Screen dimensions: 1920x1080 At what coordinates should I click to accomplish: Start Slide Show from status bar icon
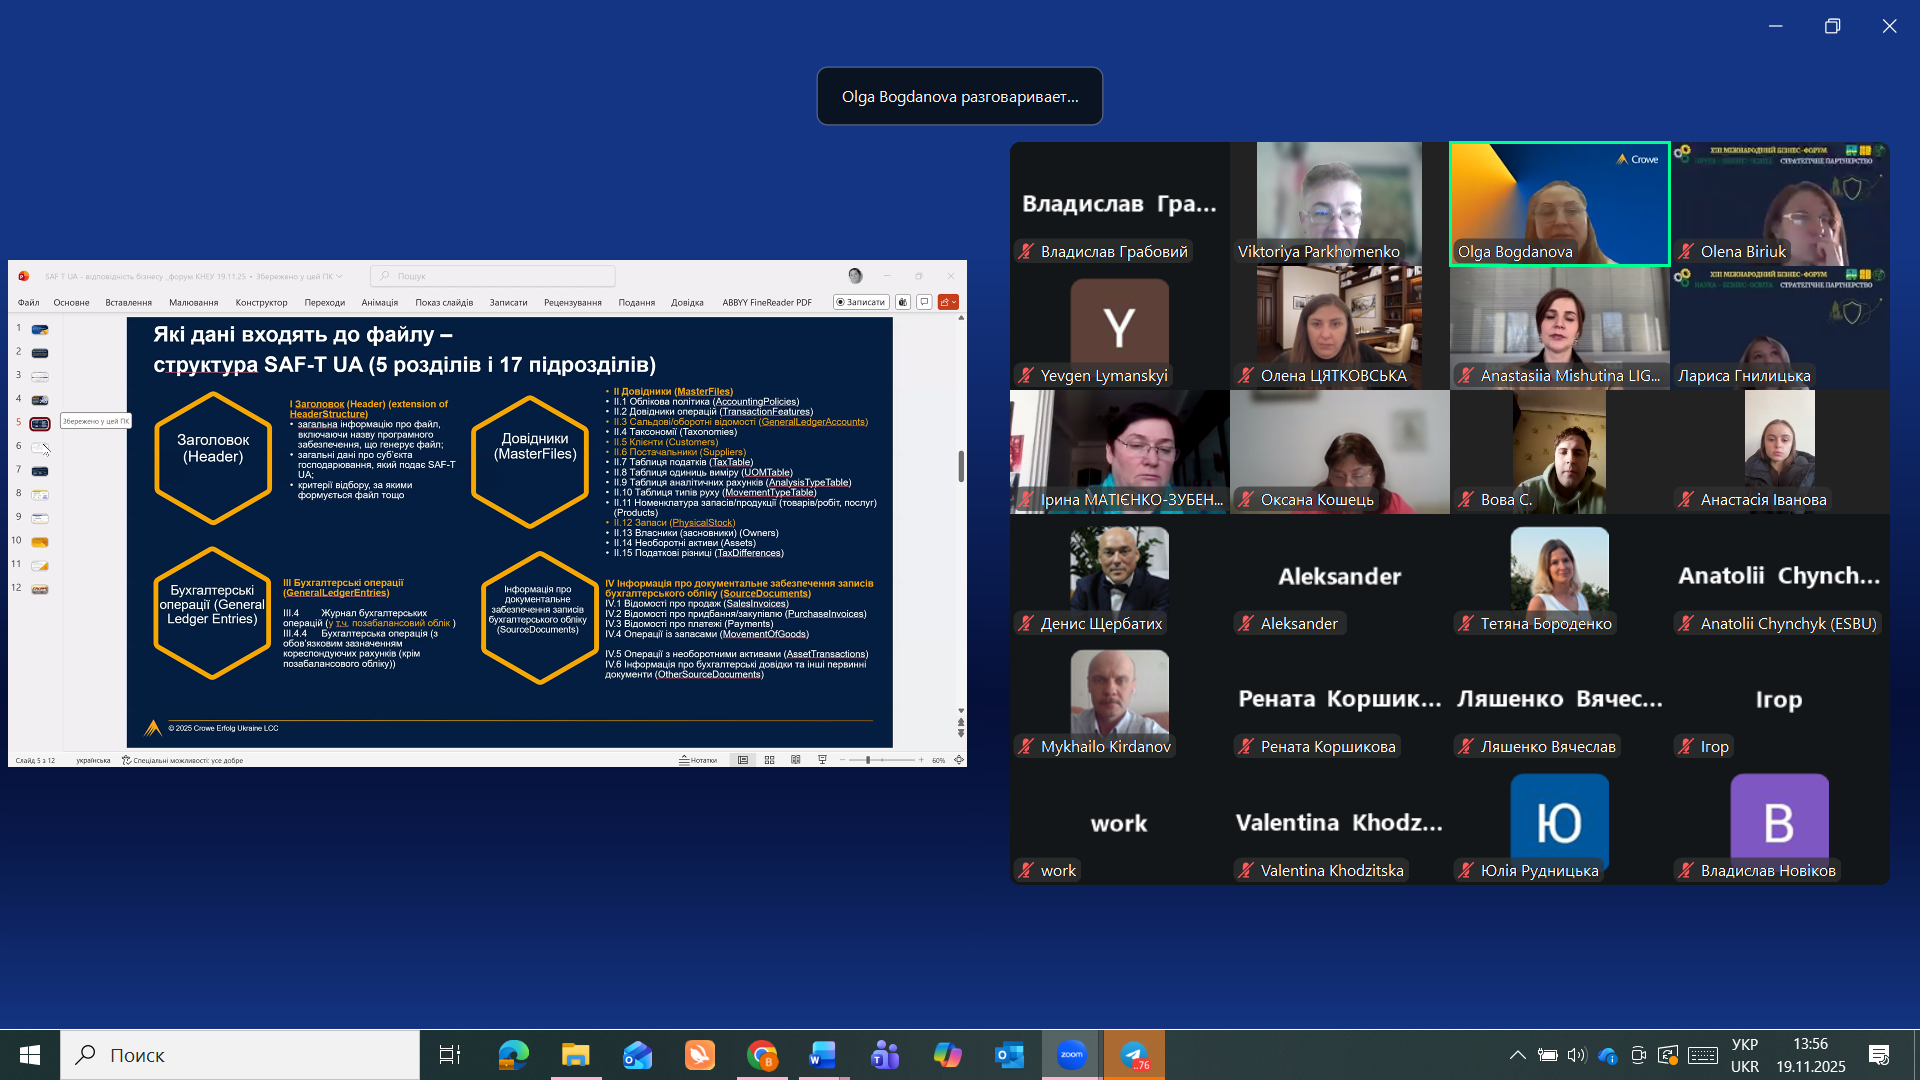tap(822, 760)
